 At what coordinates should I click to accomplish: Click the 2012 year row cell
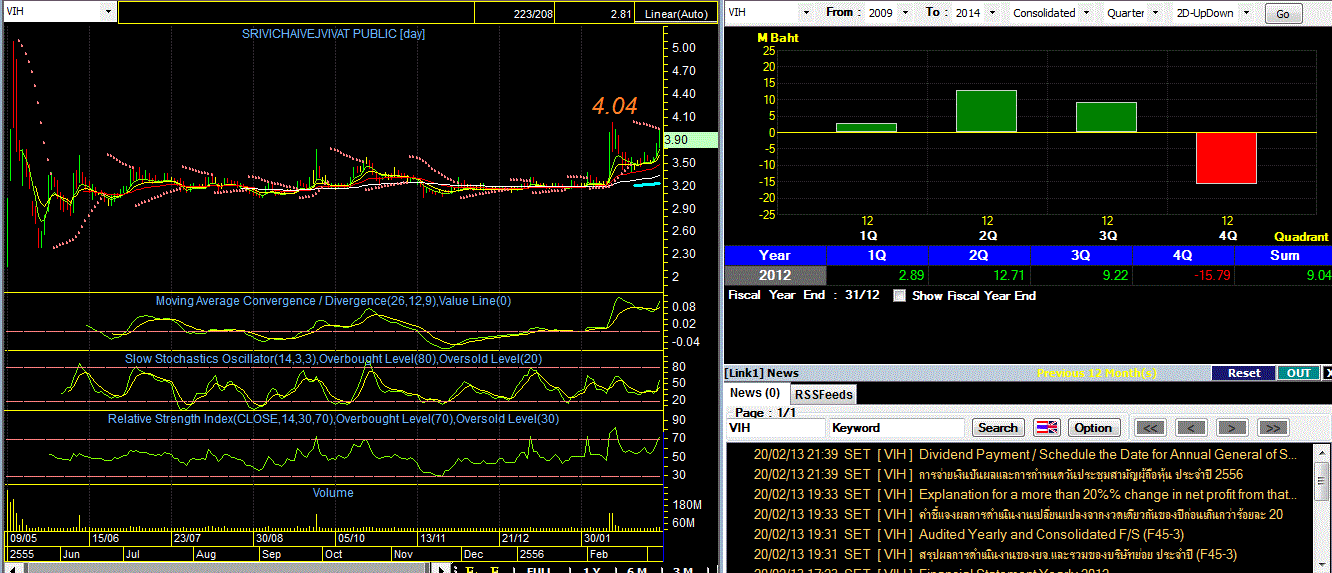775,275
